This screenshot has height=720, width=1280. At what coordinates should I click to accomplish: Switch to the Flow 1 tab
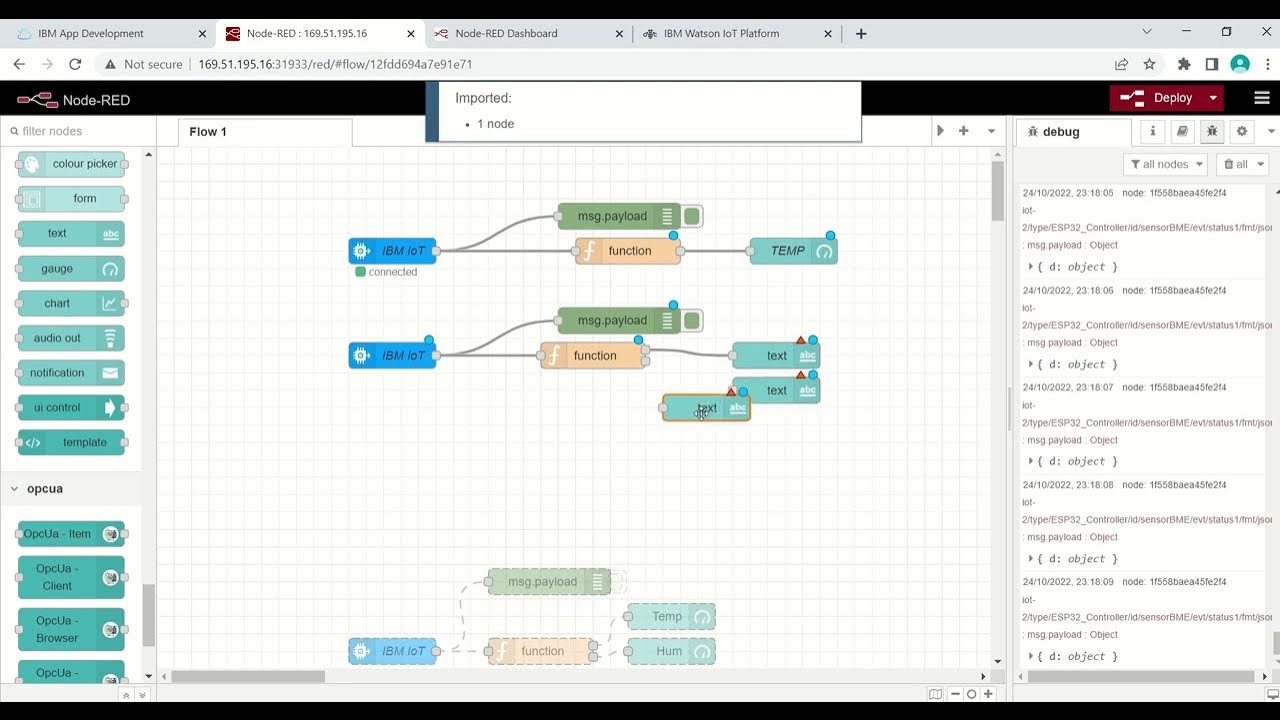point(264,132)
